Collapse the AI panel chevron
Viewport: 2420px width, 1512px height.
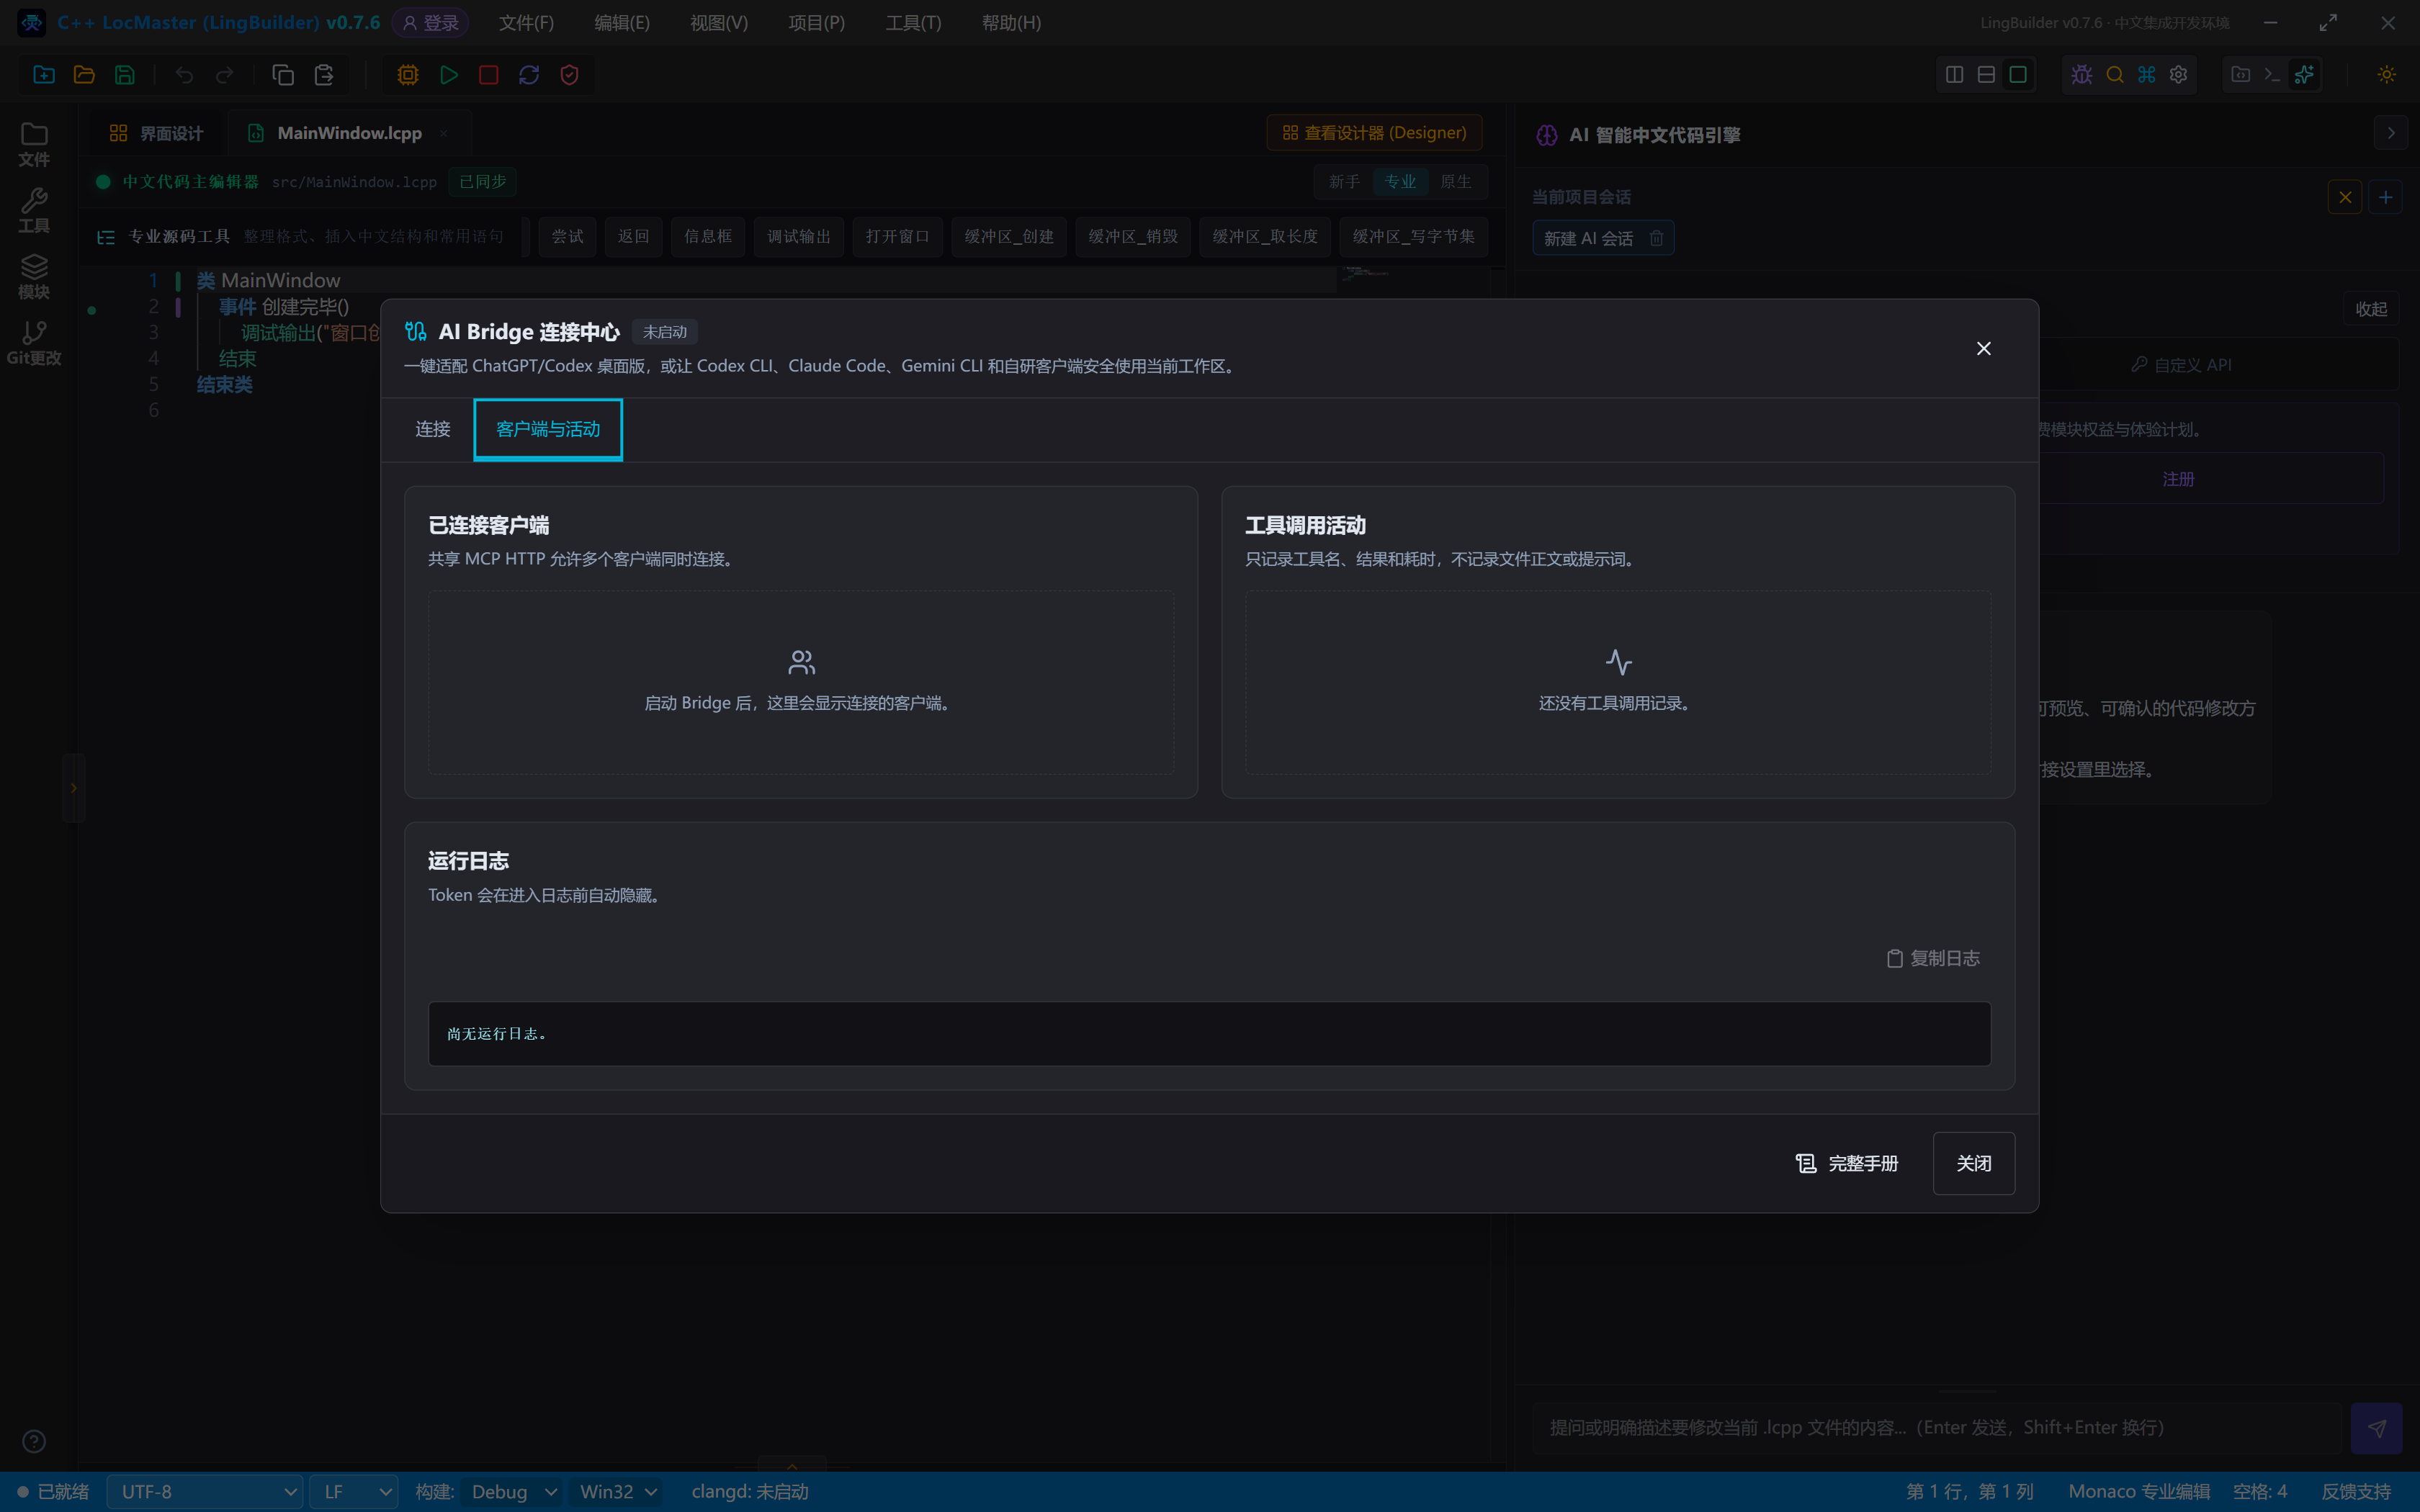(x=2391, y=134)
